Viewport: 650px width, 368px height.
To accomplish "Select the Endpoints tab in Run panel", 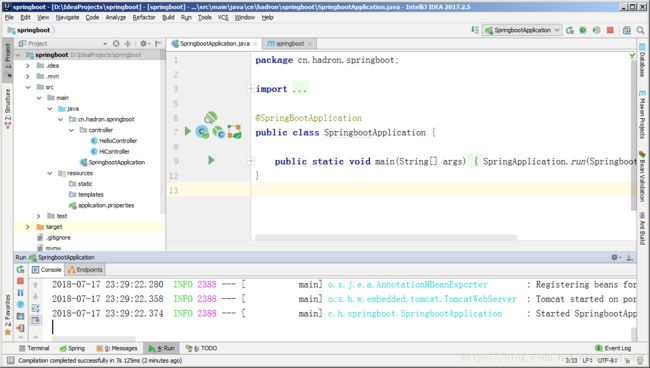I will click(85, 270).
